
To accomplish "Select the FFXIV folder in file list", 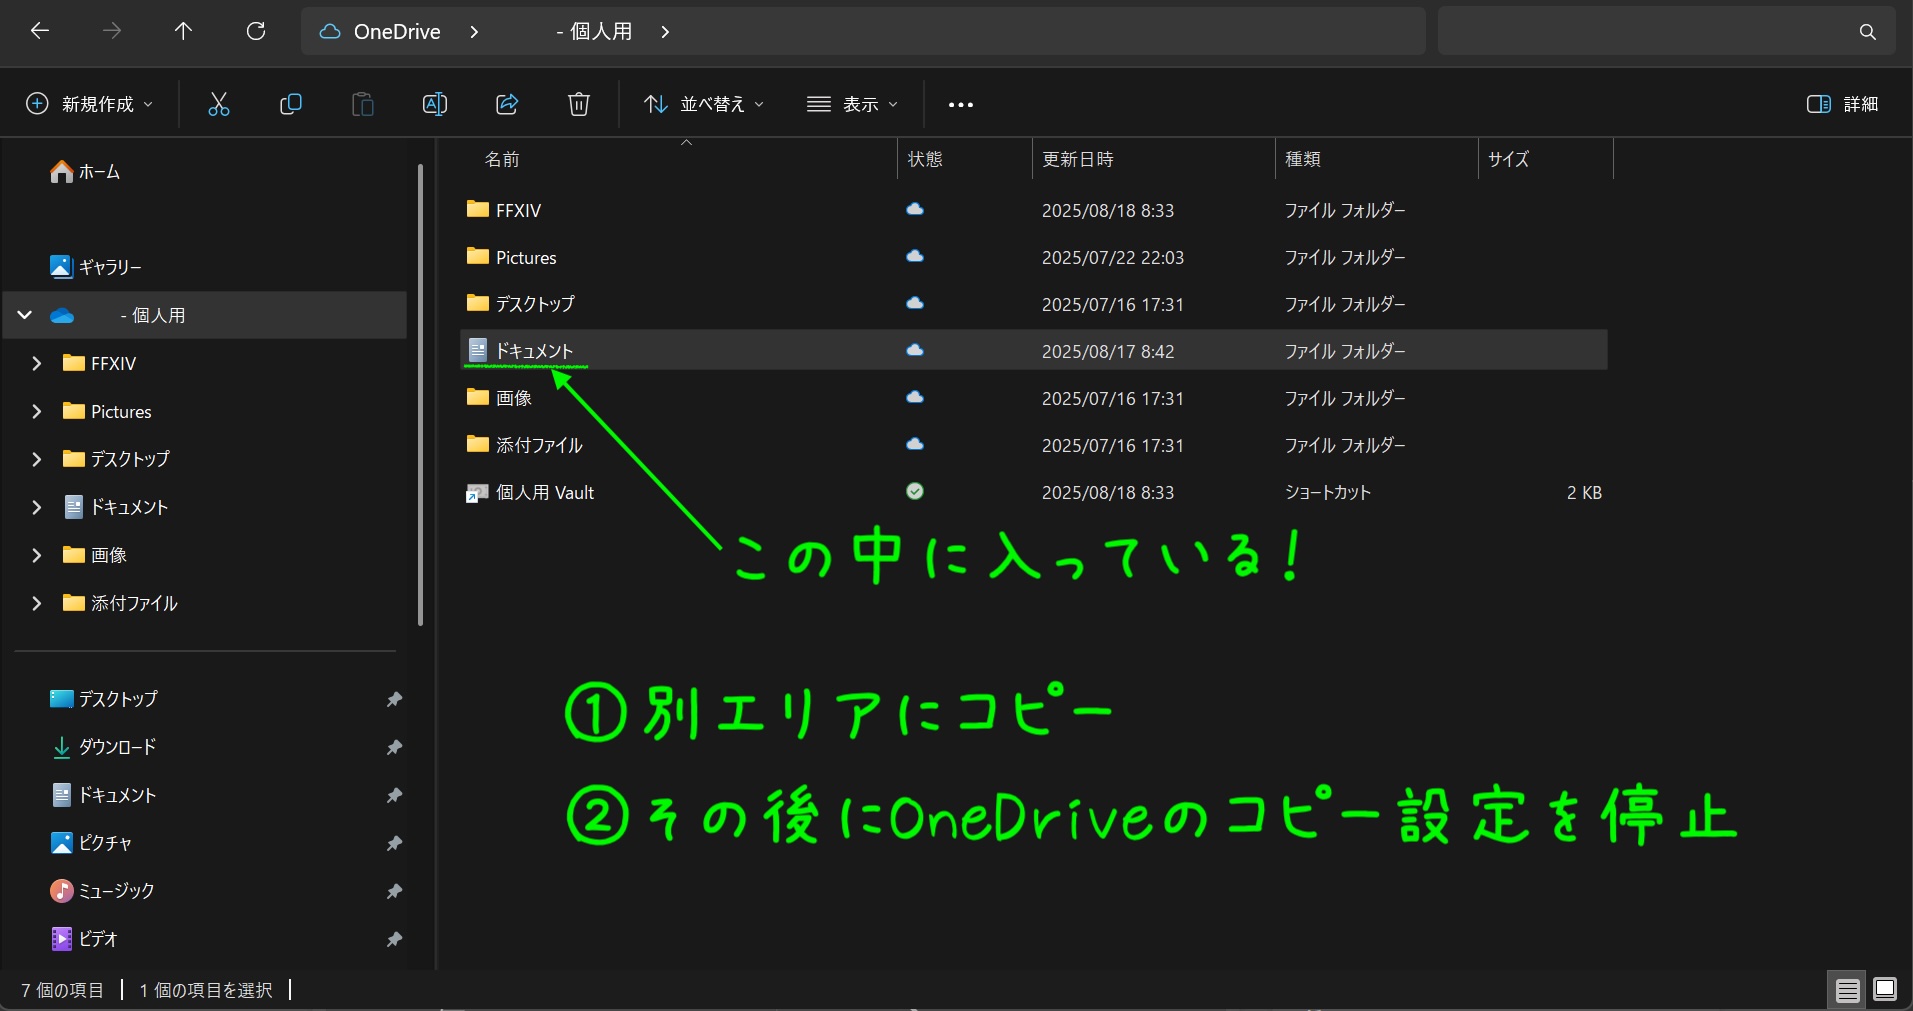I will tap(1034, 210).
